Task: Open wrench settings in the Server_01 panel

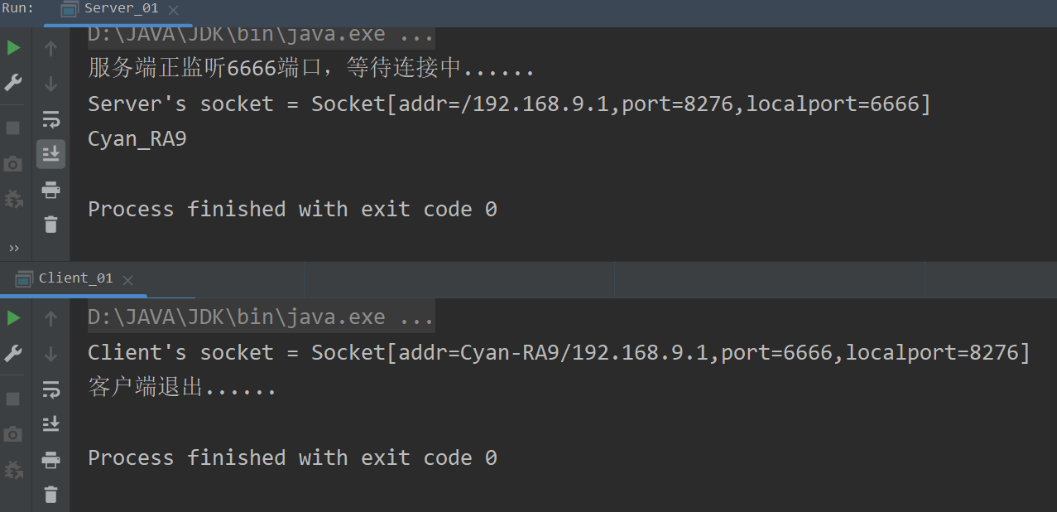Action: click(13, 83)
